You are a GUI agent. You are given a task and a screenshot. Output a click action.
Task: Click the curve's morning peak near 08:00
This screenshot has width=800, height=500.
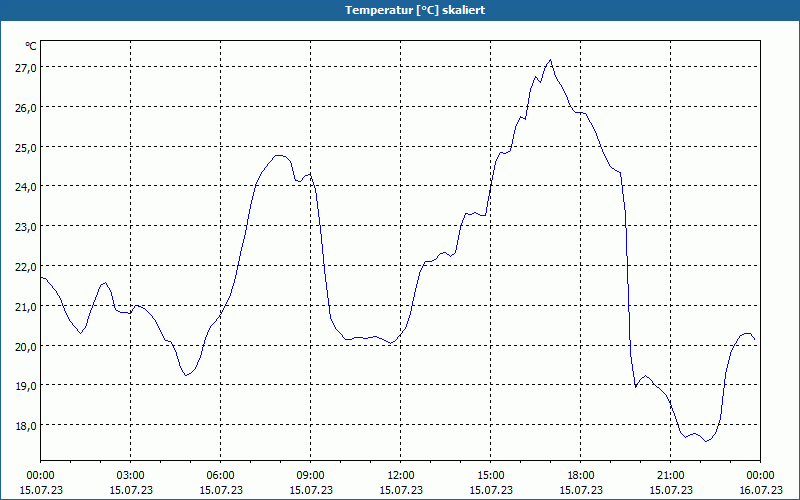(x=279, y=155)
